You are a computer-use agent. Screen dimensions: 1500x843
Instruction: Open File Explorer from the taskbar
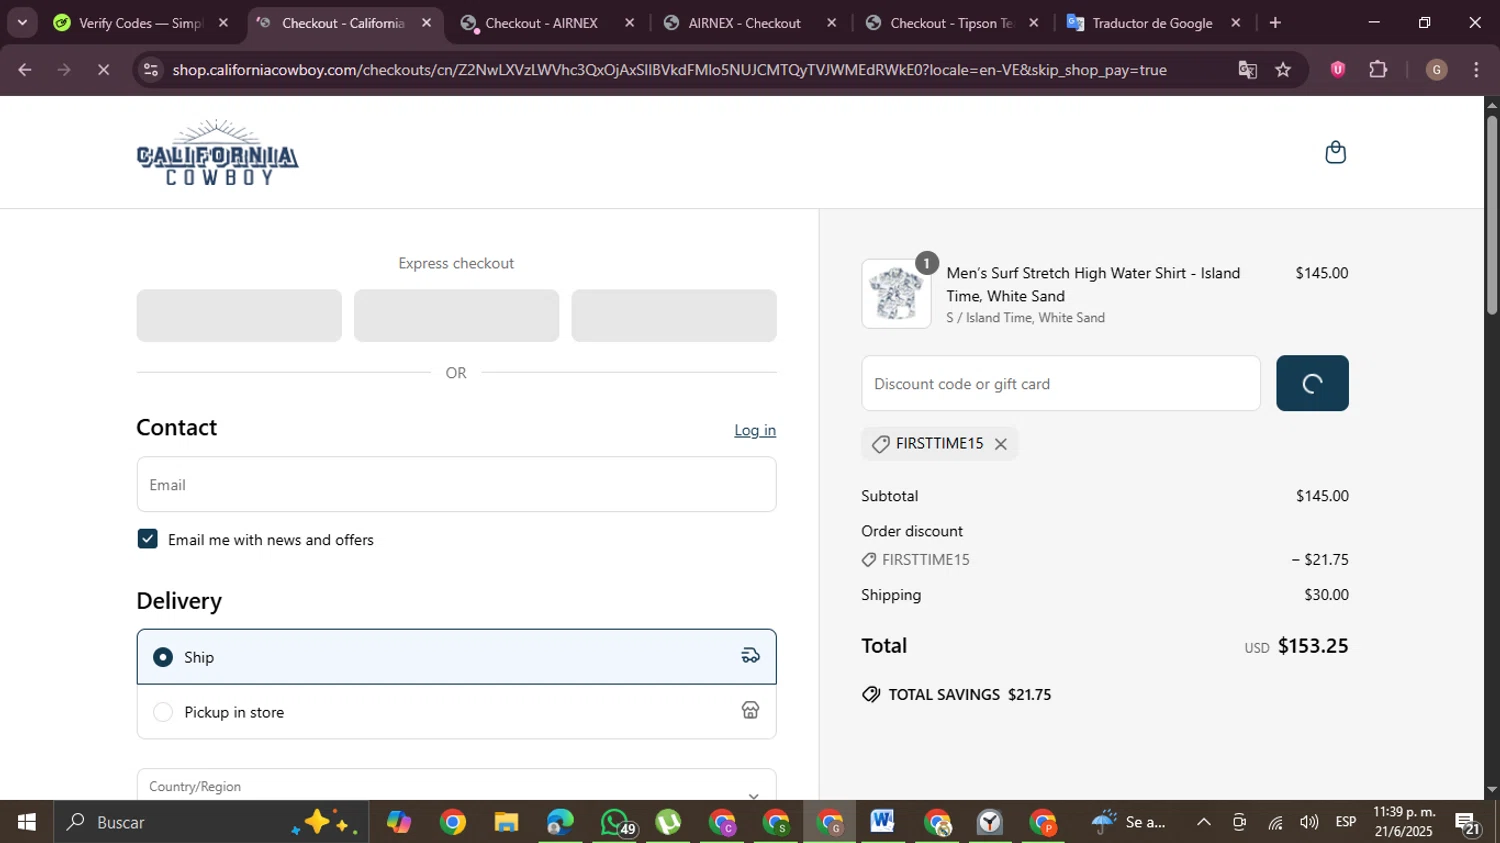point(506,822)
